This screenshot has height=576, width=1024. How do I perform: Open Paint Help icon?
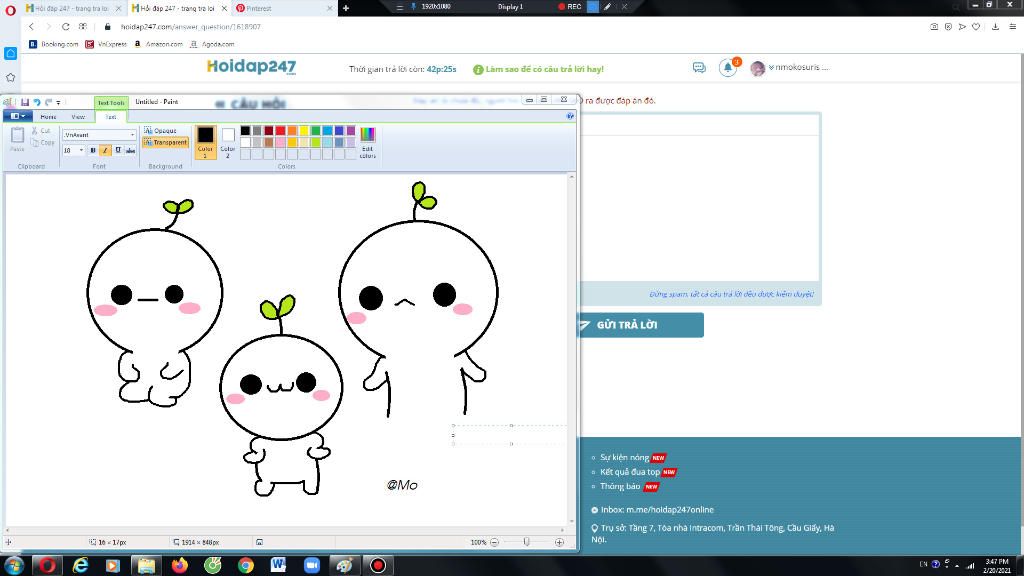click(570, 116)
